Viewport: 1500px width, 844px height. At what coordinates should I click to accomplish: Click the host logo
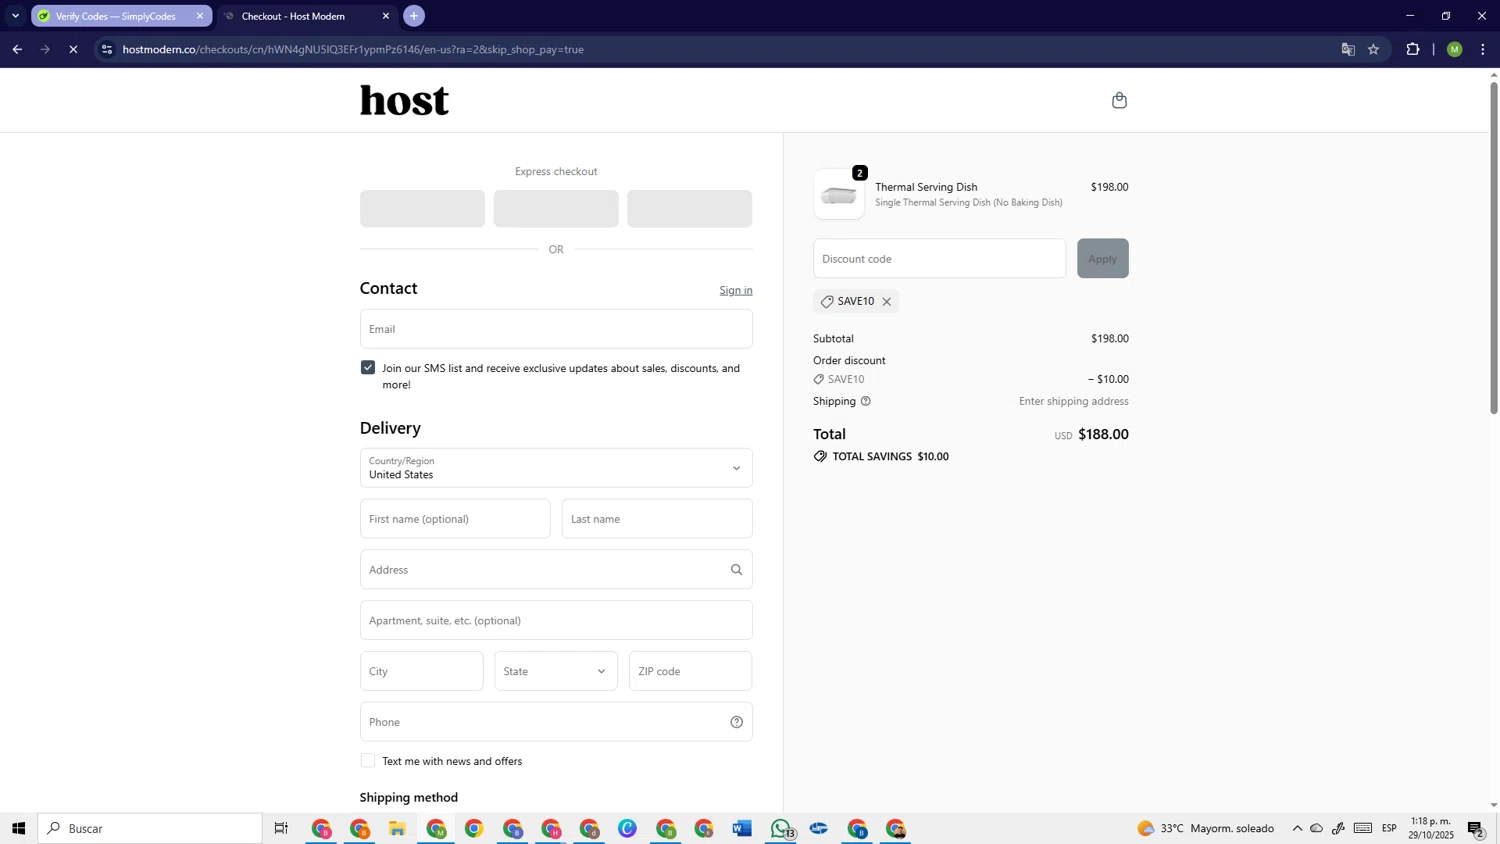coord(404,100)
